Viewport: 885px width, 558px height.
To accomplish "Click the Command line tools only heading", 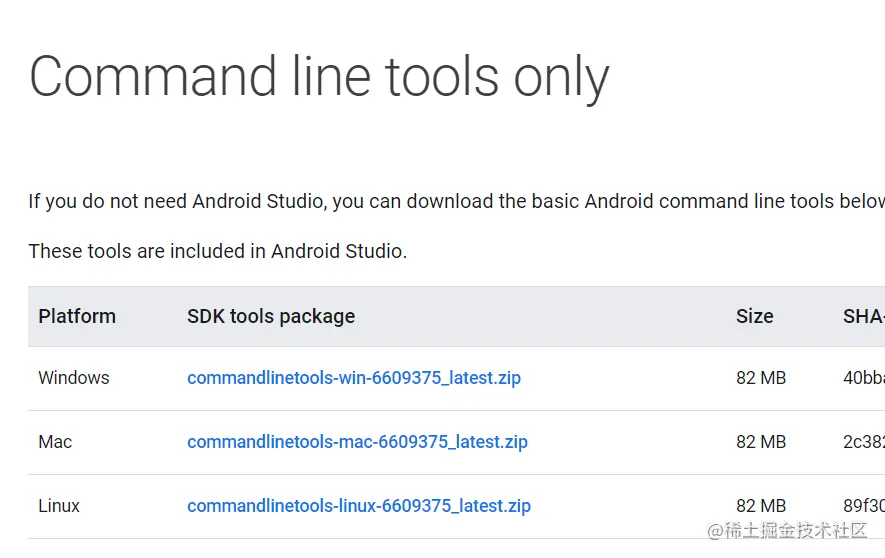I will [x=319, y=77].
